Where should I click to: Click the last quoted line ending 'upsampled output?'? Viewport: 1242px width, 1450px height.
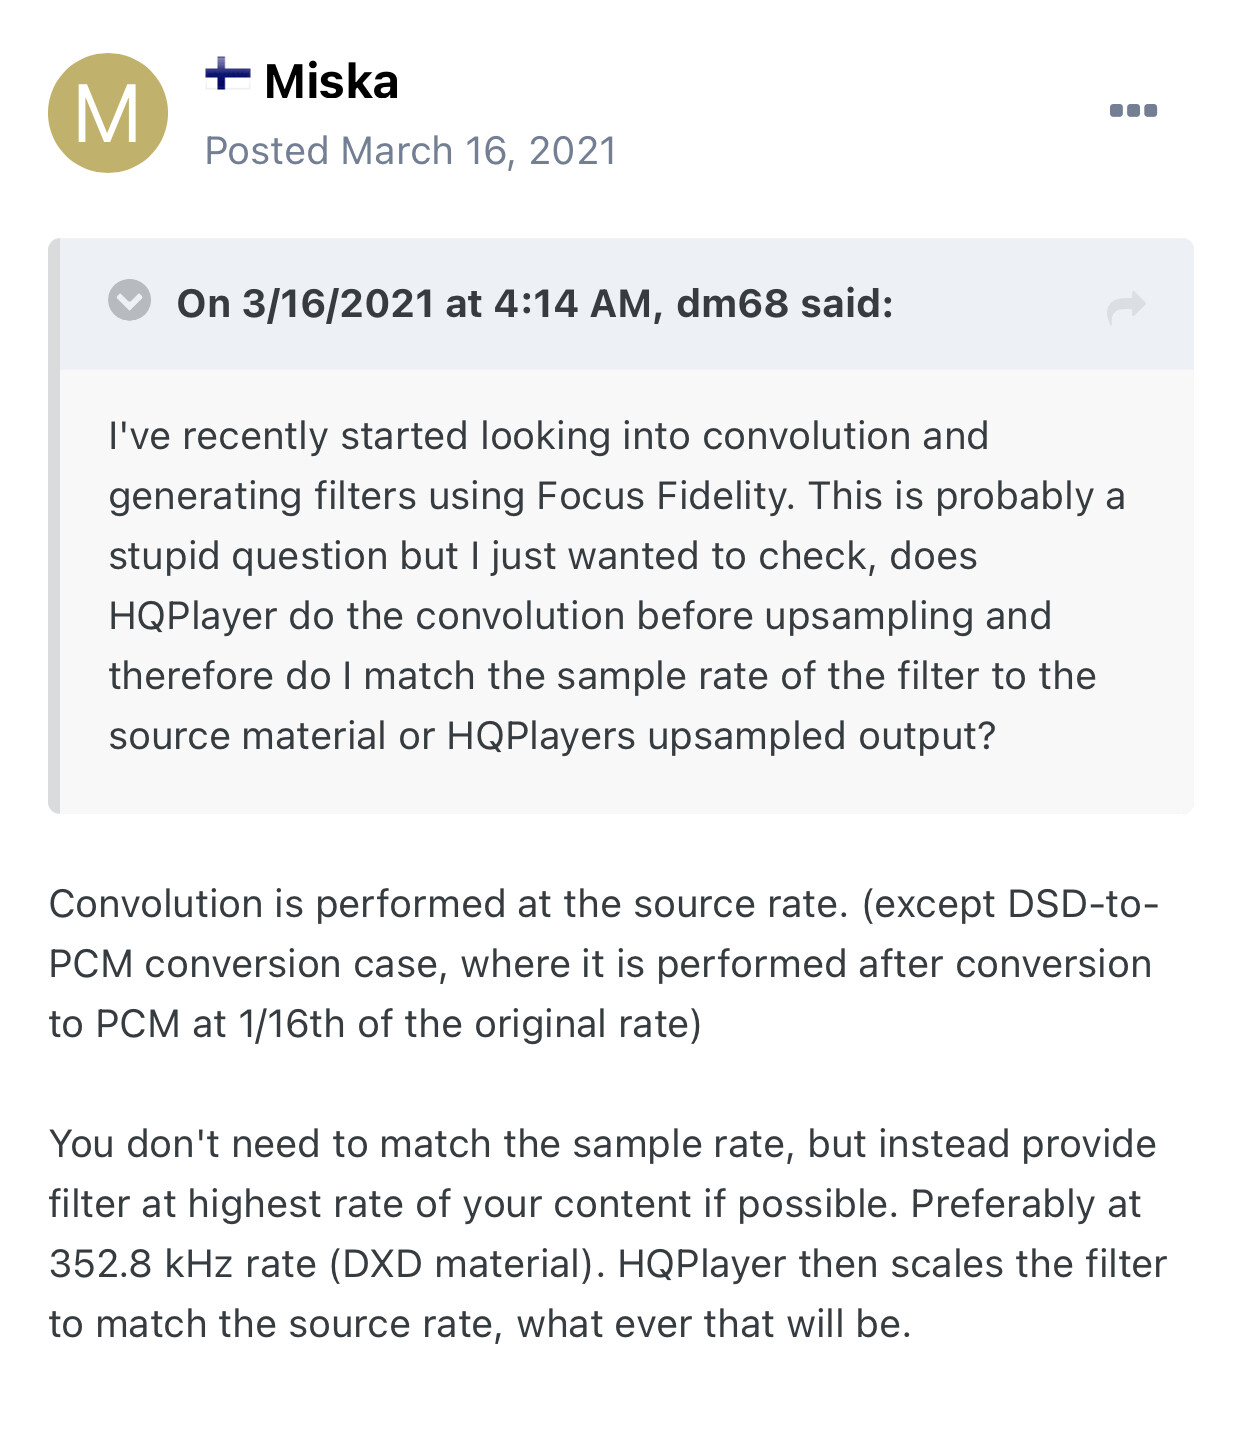pyautogui.click(x=552, y=736)
